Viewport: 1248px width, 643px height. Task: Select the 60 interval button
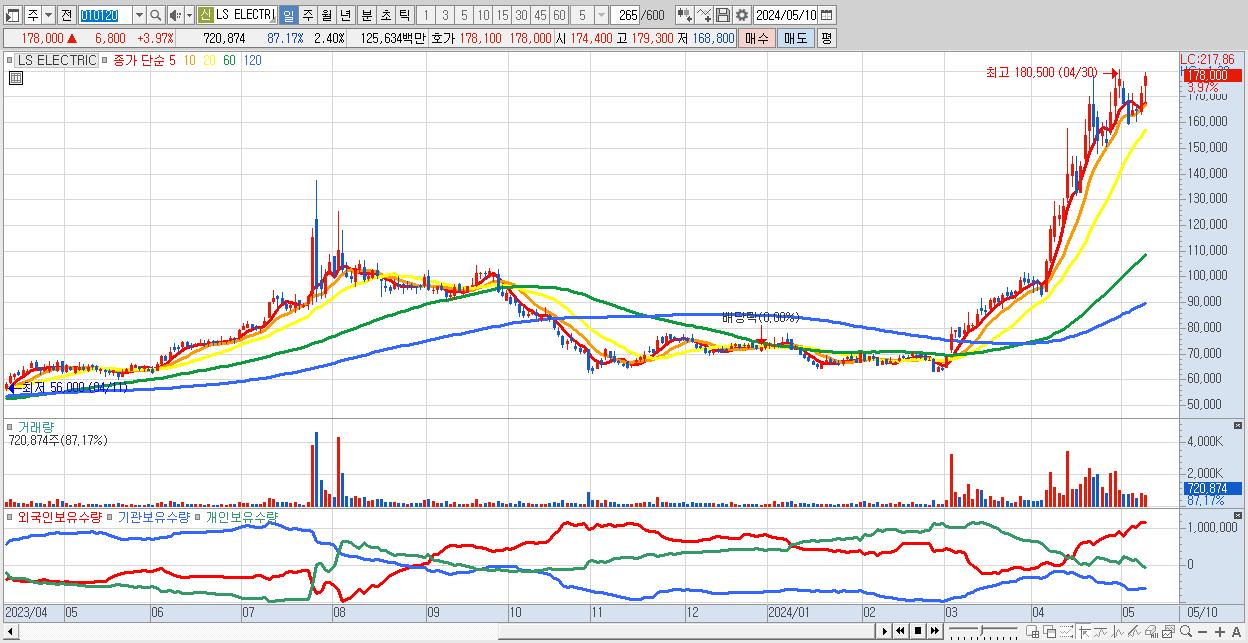click(x=560, y=15)
